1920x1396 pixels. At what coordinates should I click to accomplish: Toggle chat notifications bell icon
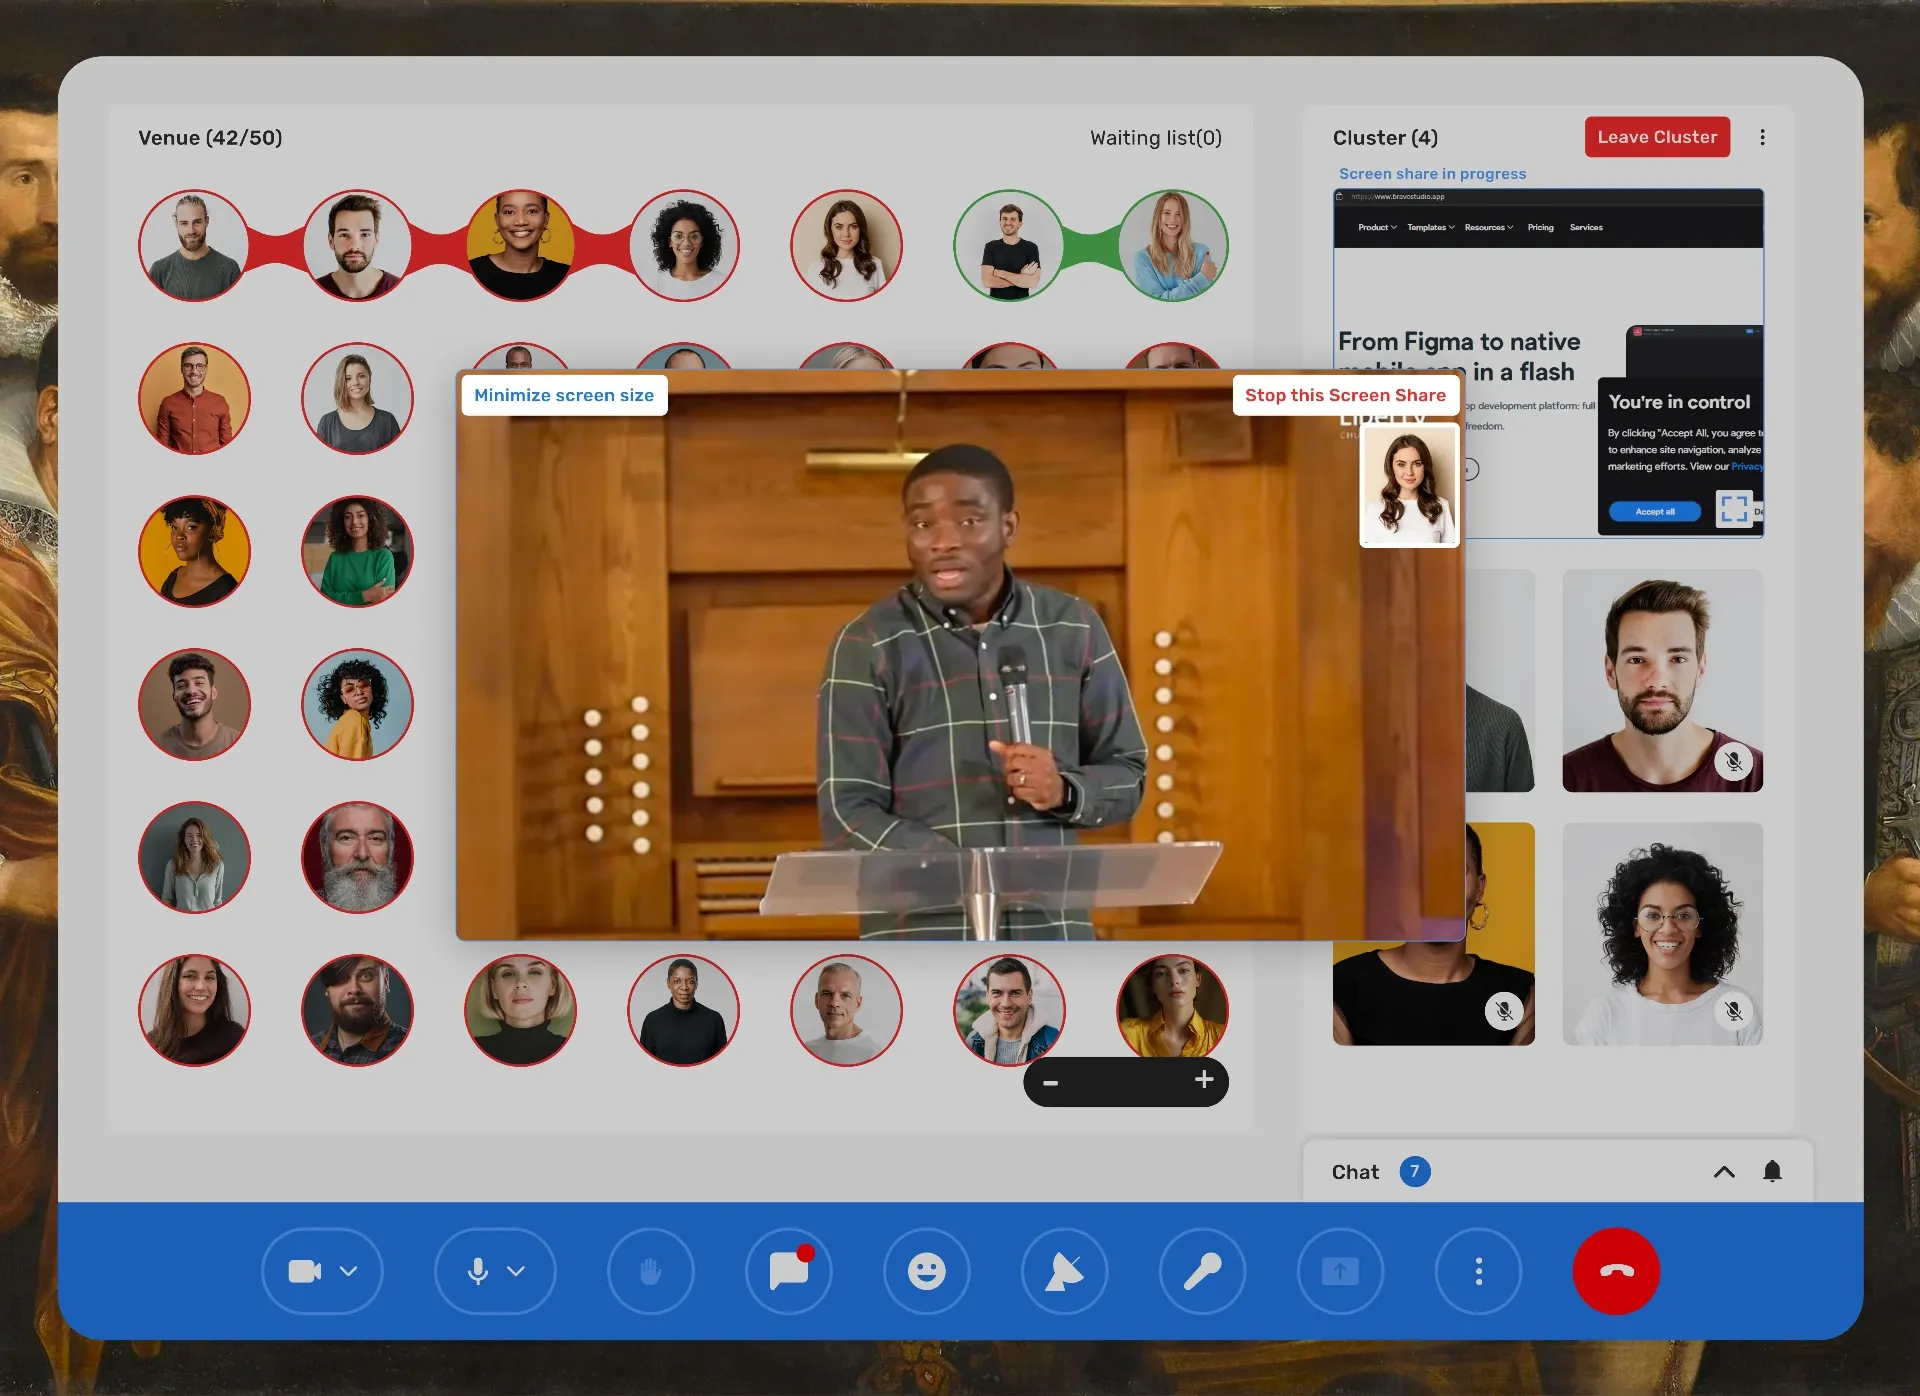pyautogui.click(x=1772, y=1171)
